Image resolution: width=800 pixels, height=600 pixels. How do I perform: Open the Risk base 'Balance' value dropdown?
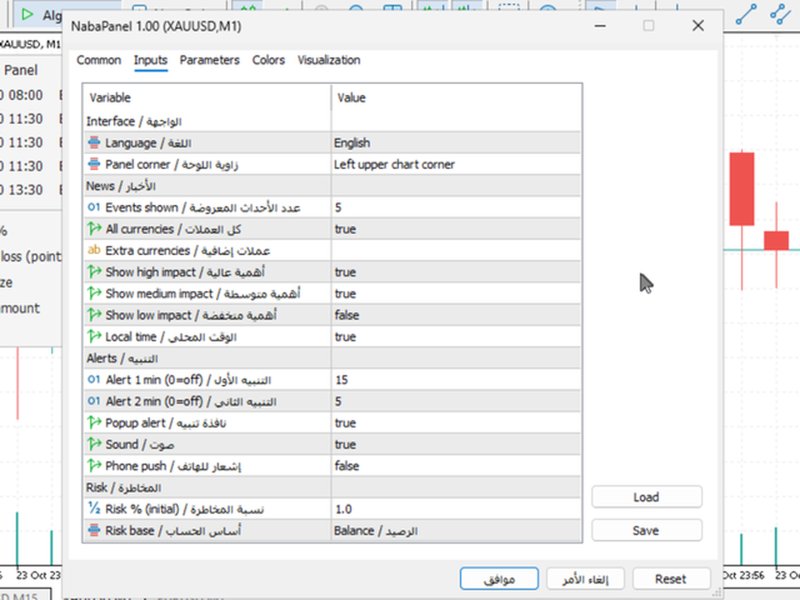[456, 531]
